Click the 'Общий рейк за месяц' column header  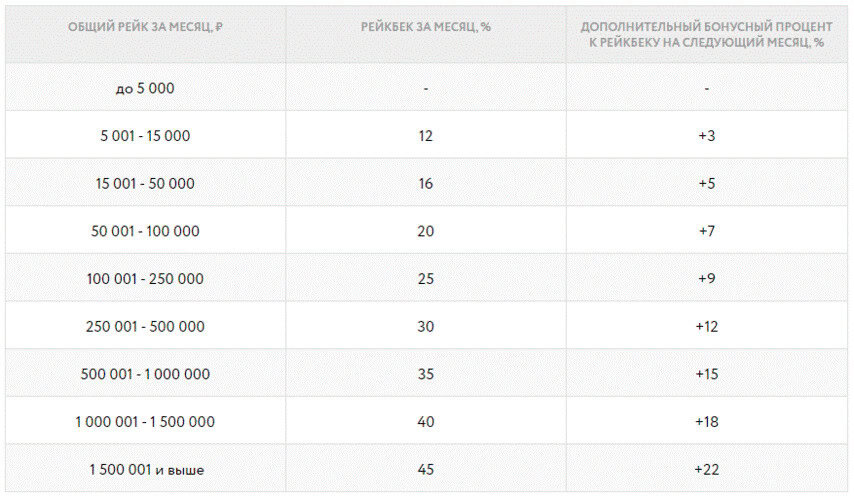point(145,27)
